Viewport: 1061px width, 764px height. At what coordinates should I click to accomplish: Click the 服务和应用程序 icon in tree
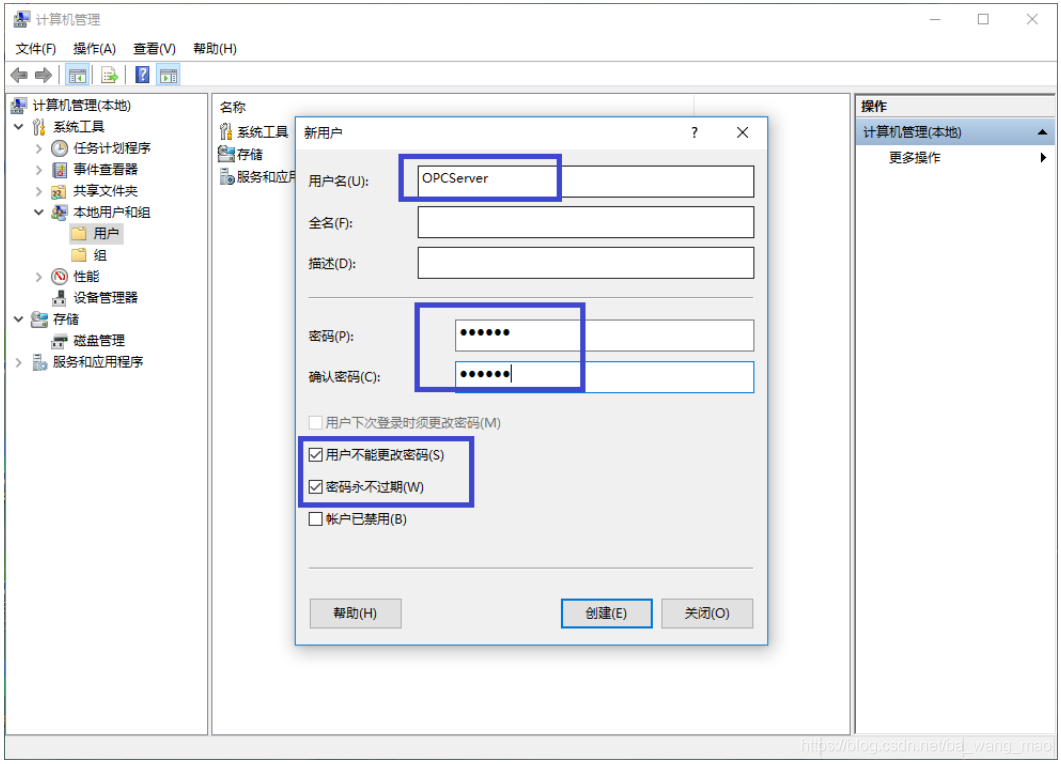pos(39,362)
